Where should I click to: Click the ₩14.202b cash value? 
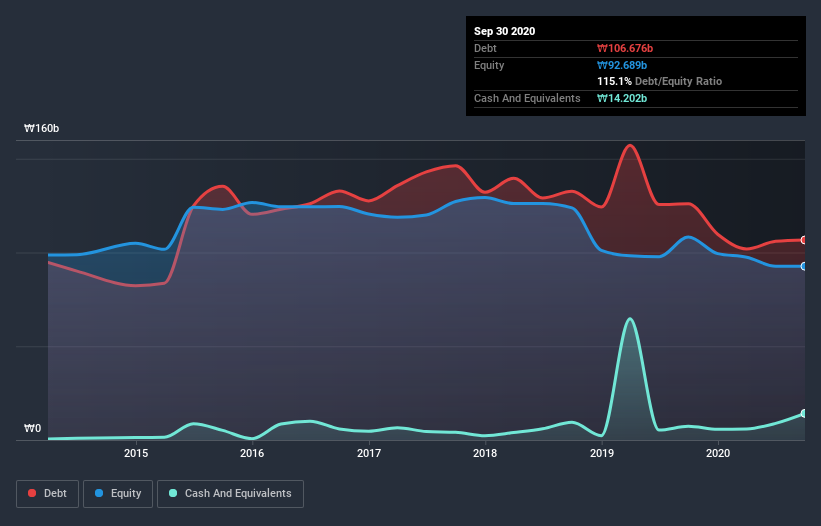pyautogui.click(x=622, y=98)
